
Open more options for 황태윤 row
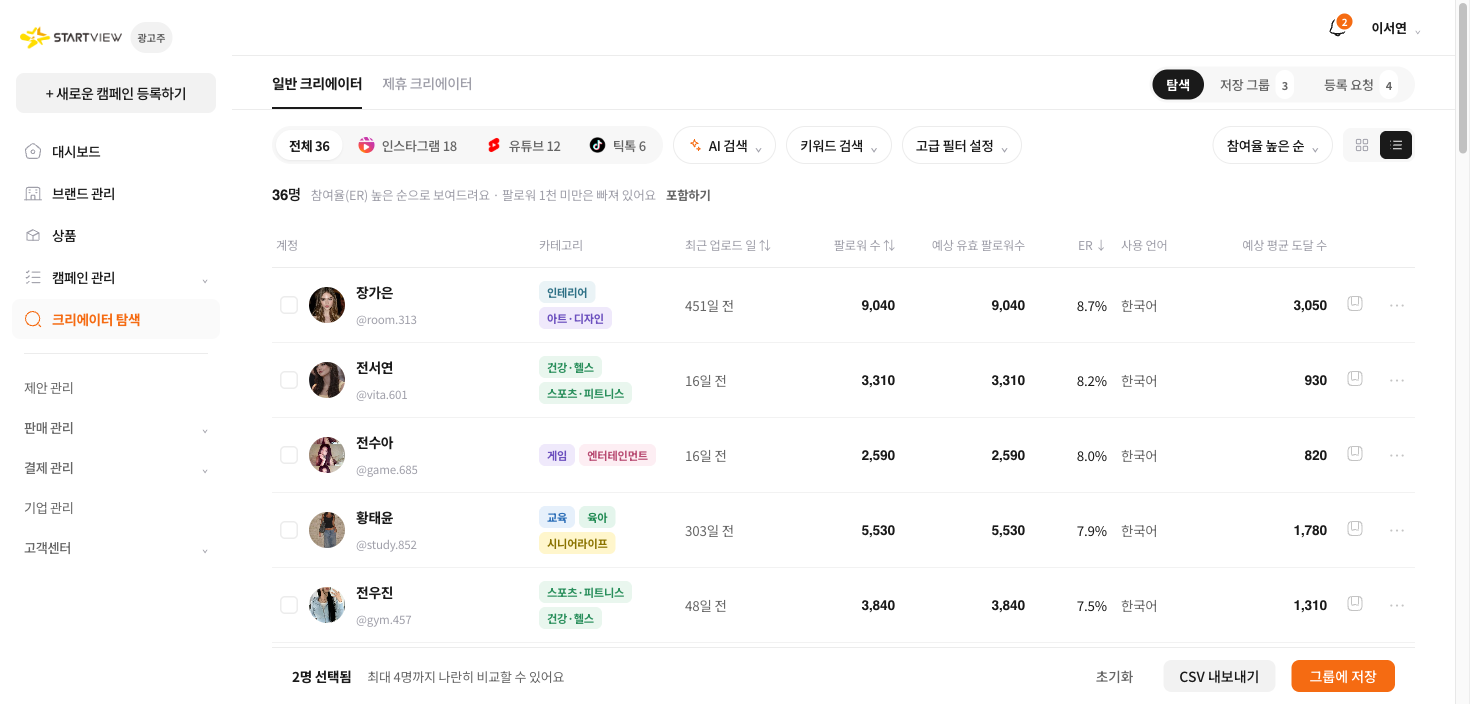tap(1397, 530)
